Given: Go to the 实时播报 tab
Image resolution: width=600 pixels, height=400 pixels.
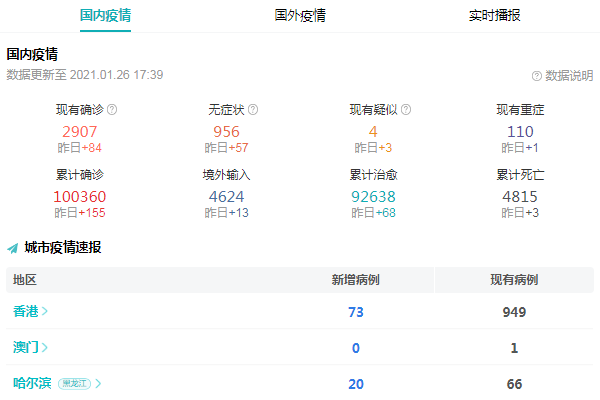Looking at the screenshot, I should pyautogui.click(x=494, y=16).
